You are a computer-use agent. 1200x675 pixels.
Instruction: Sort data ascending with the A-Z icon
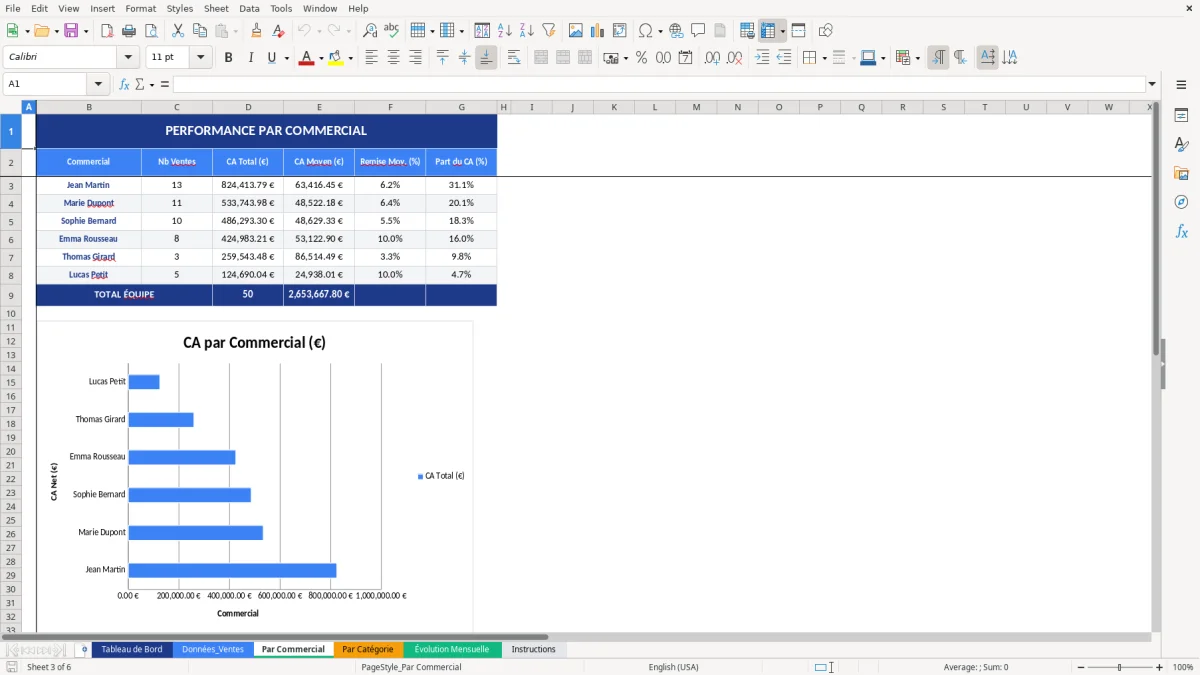click(503, 30)
